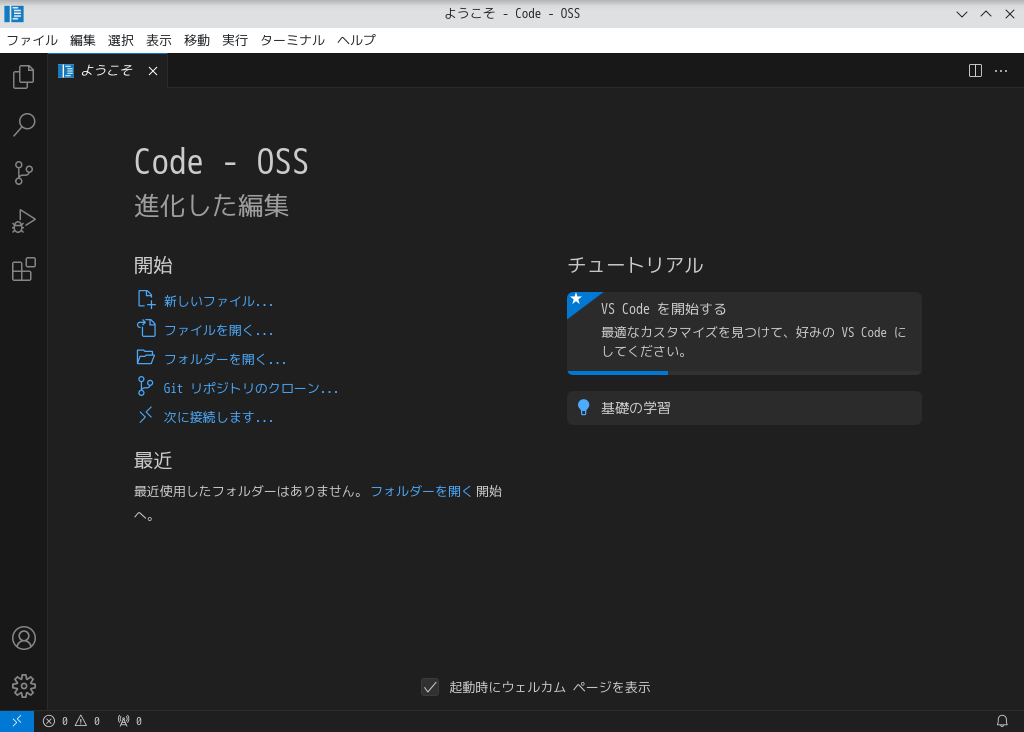Open notifications bell in status bar
Screen dimensions: 1024x732
tap(1002, 721)
